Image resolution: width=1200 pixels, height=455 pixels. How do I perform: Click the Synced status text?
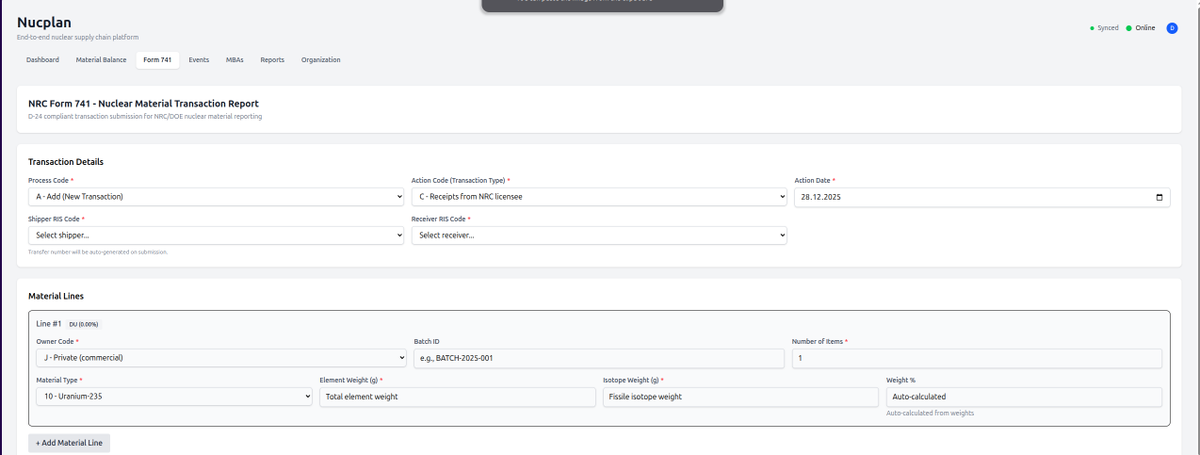pos(1108,28)
